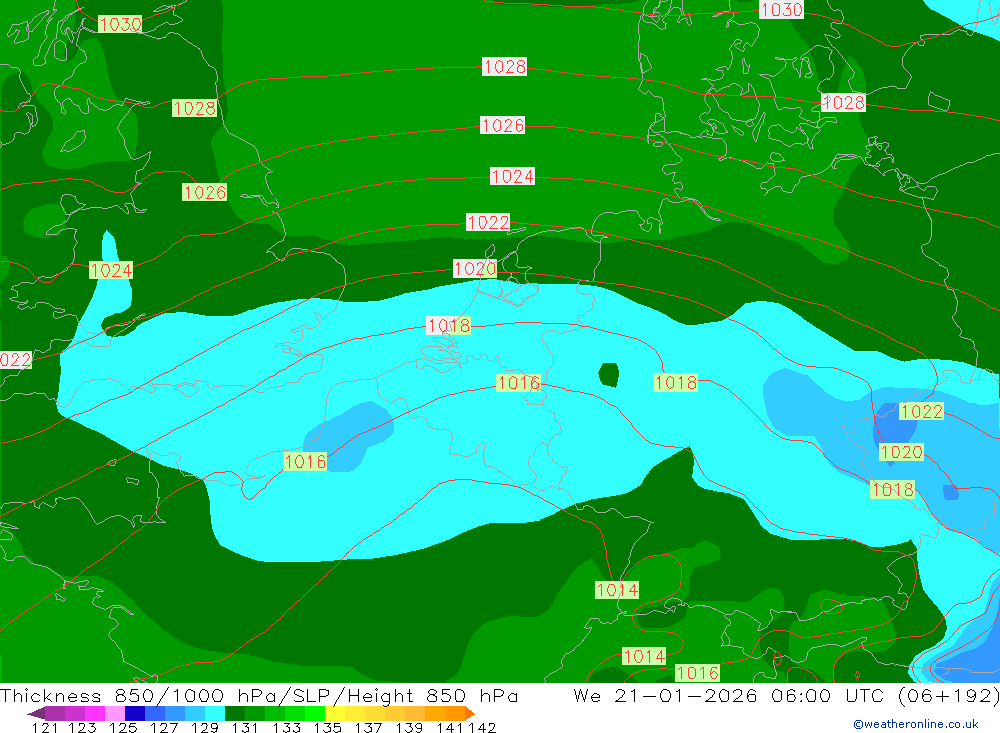Click the 1022 label above the central 1020
The image size is (1000, 733).
[488, 222]
